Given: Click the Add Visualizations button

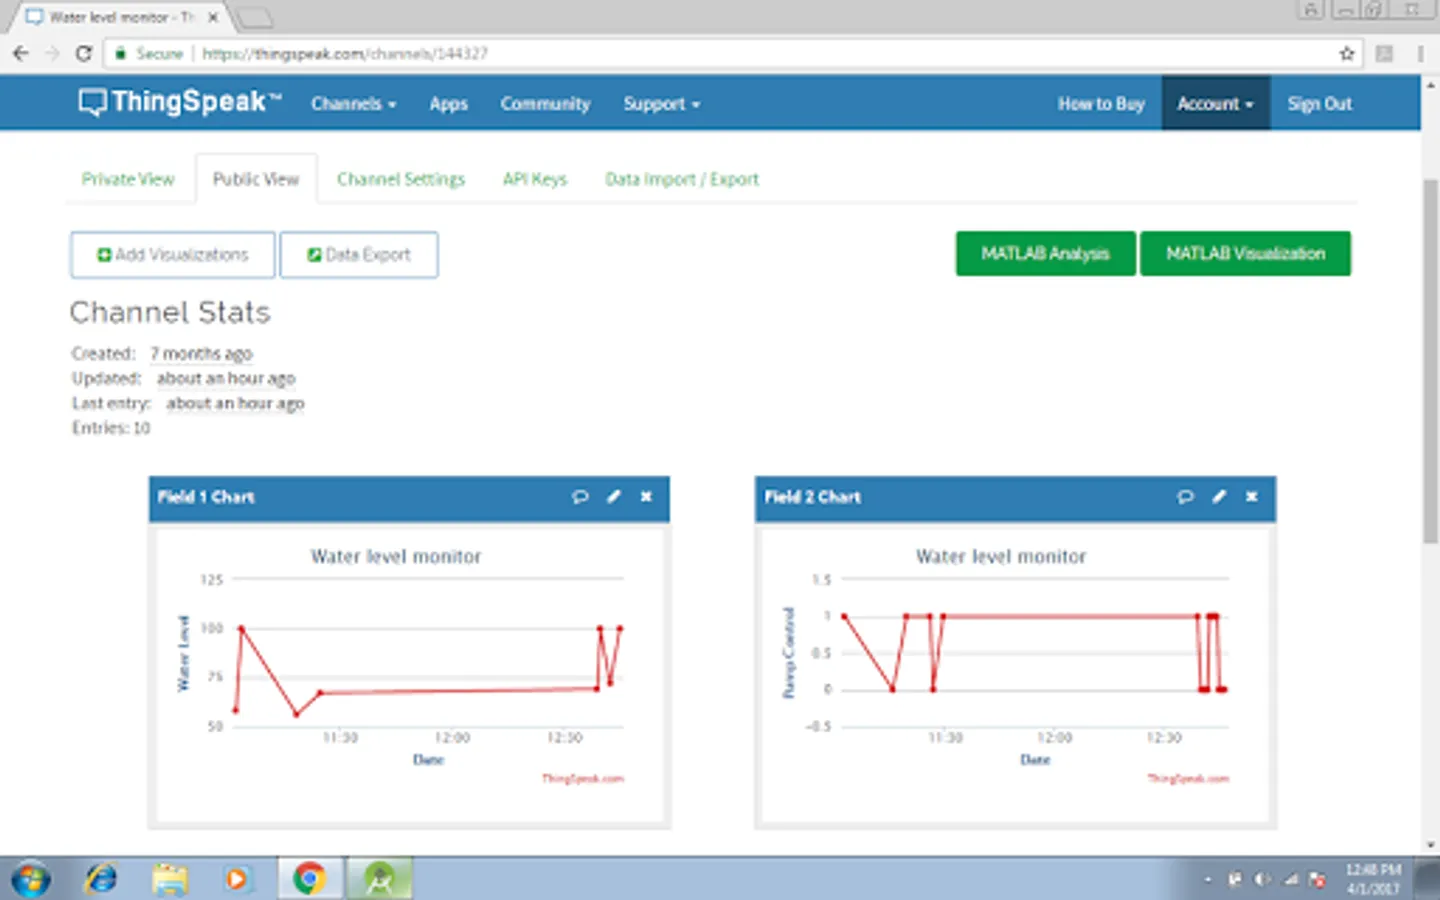Looking at the screenshot, I should (x=173, y=255).
